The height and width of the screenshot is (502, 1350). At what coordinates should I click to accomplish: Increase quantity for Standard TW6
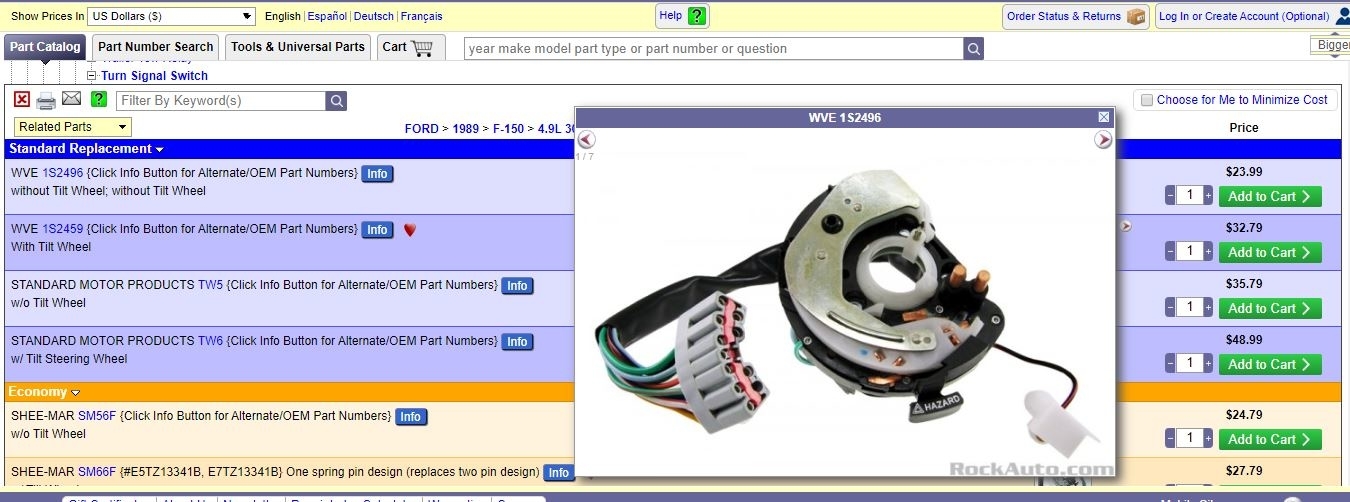point(1208,364)
